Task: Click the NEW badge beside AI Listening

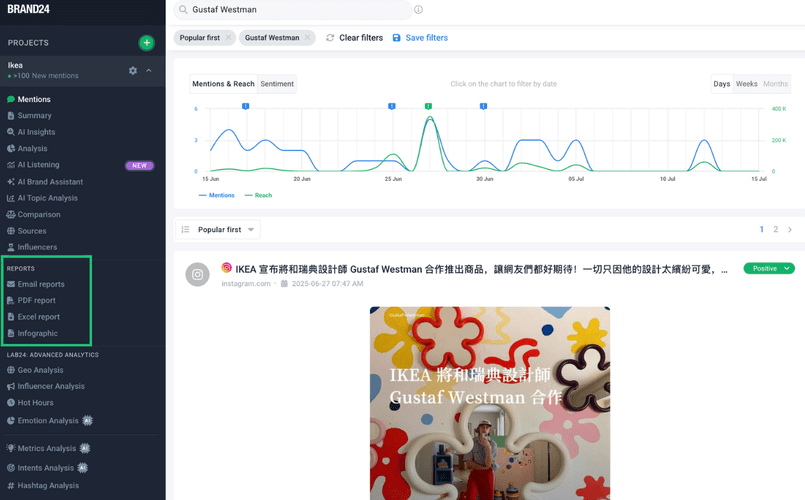Action: coord(139,165)
